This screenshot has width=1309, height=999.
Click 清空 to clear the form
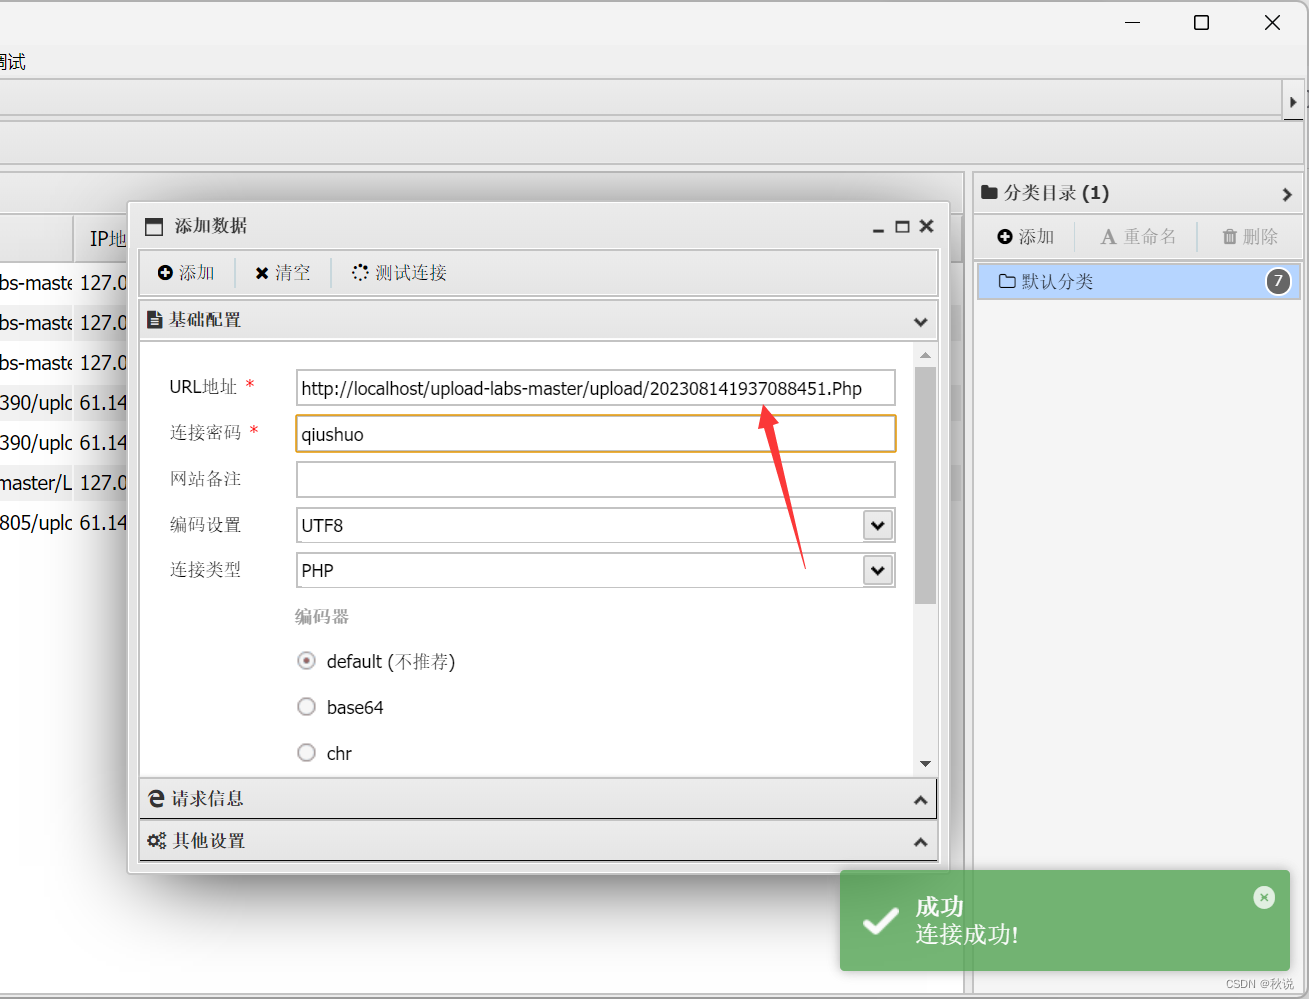[283, 273]
